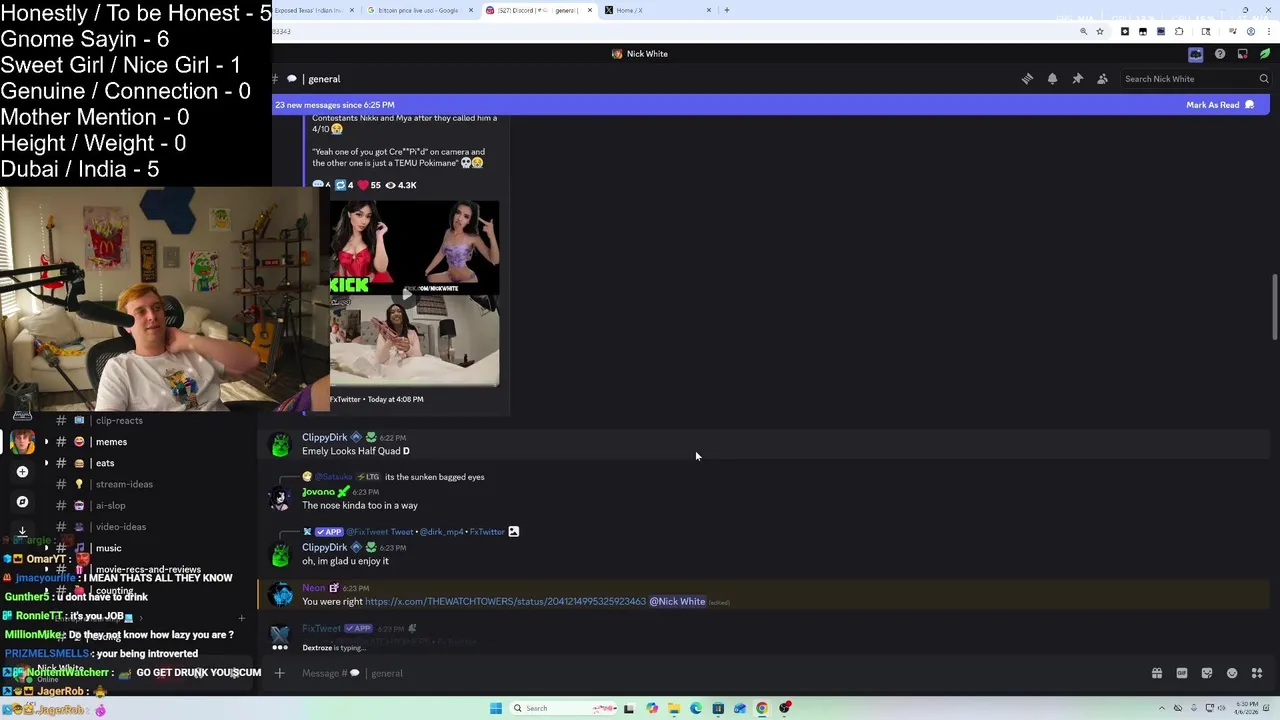Add a server plus icon in sidebar
Image resolution: width=1280 pixels, height=720 pixels.
(22, 472)
